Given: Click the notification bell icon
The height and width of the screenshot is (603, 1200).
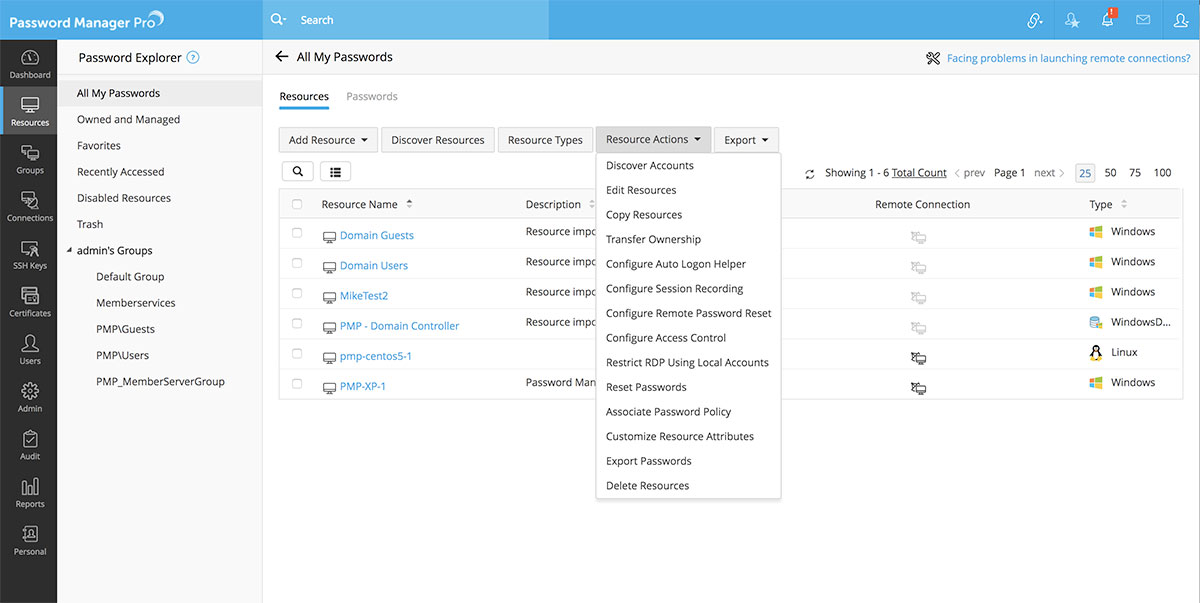Looking at the screenshot, I should 1107,20.
